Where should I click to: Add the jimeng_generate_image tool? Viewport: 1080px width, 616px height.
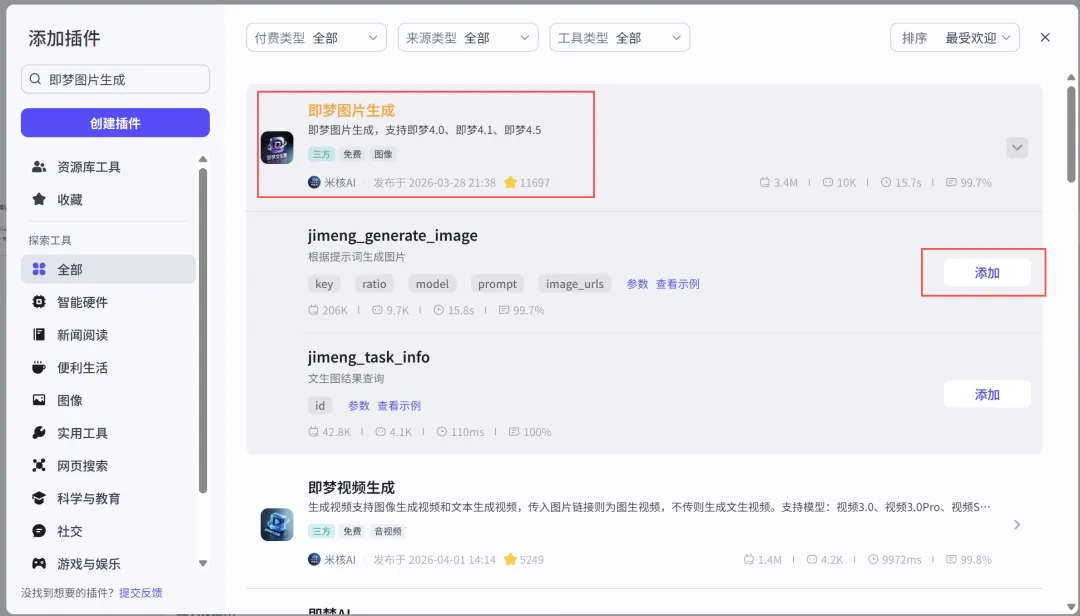tap(987, 273)
